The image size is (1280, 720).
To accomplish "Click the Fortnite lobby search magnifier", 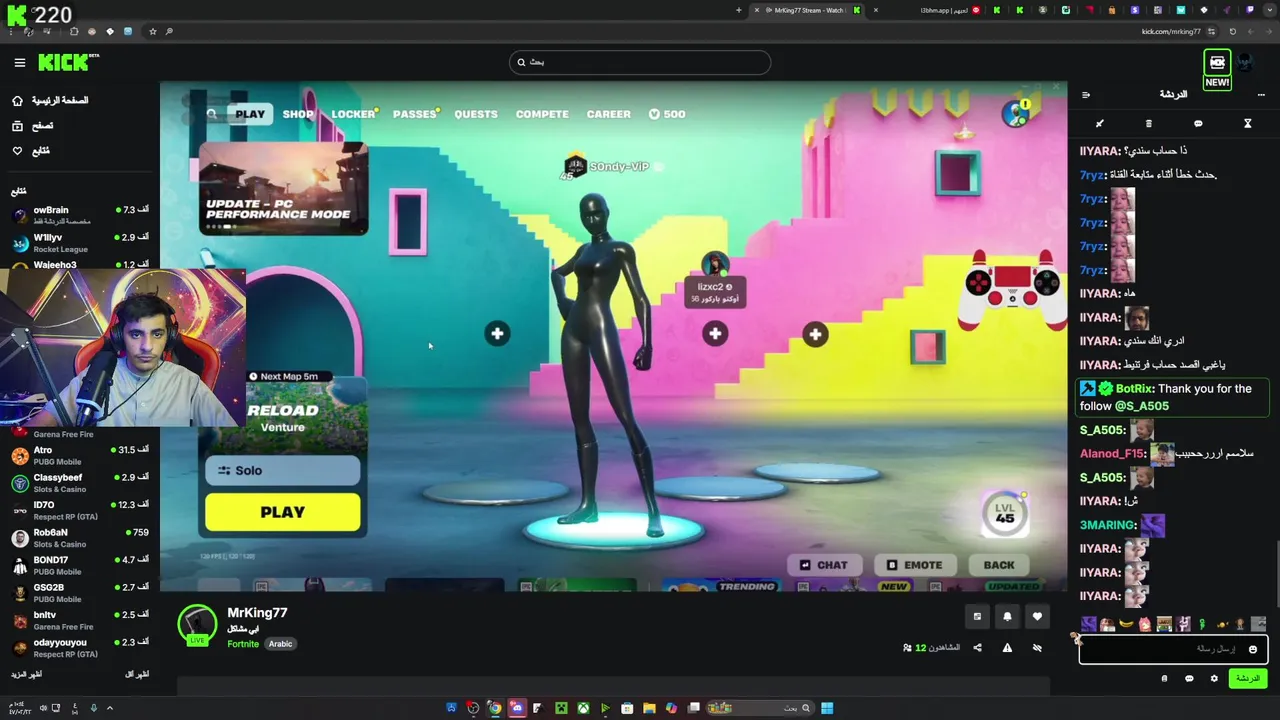I will point(211,114).
